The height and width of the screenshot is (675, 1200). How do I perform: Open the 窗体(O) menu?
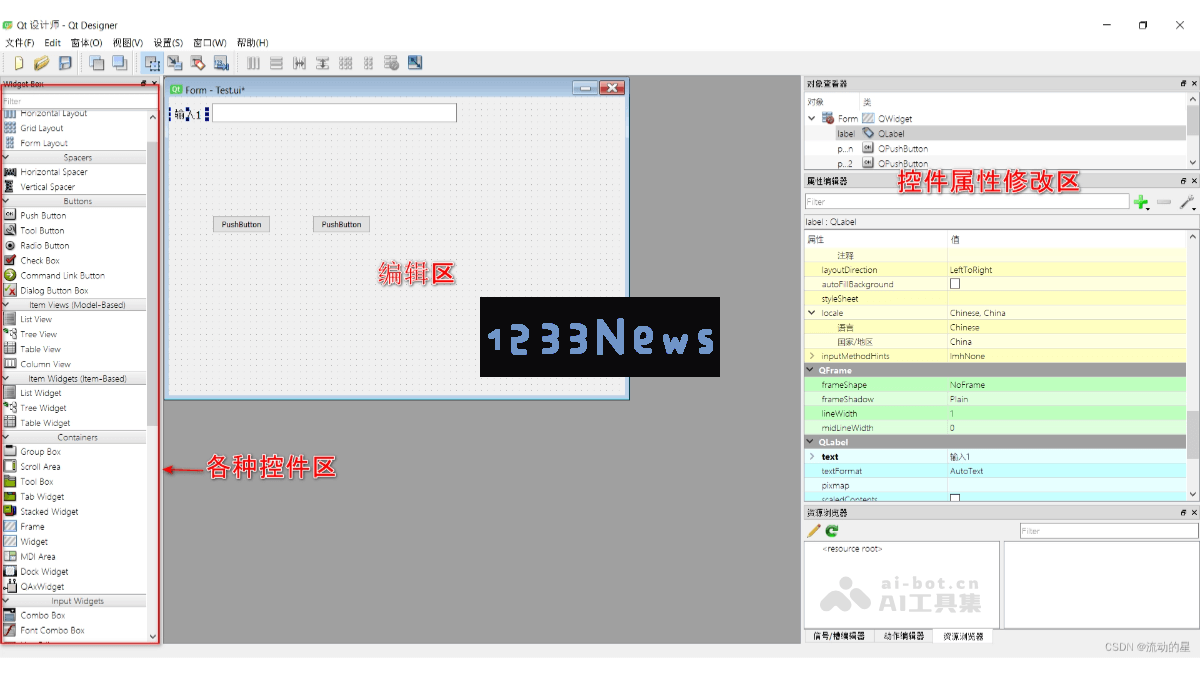tap(86, 43)
